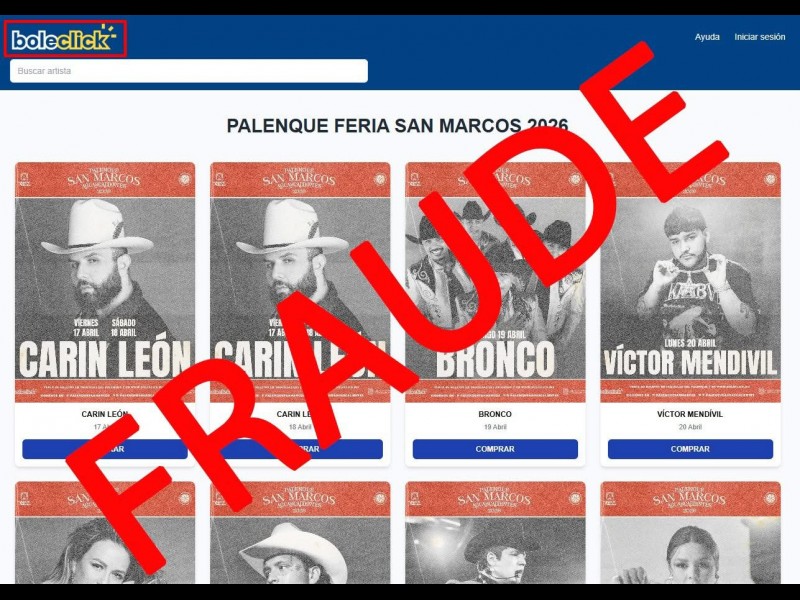Open the Víctor Mendívil poster image
Screen dimensions: 800x600
690,282
